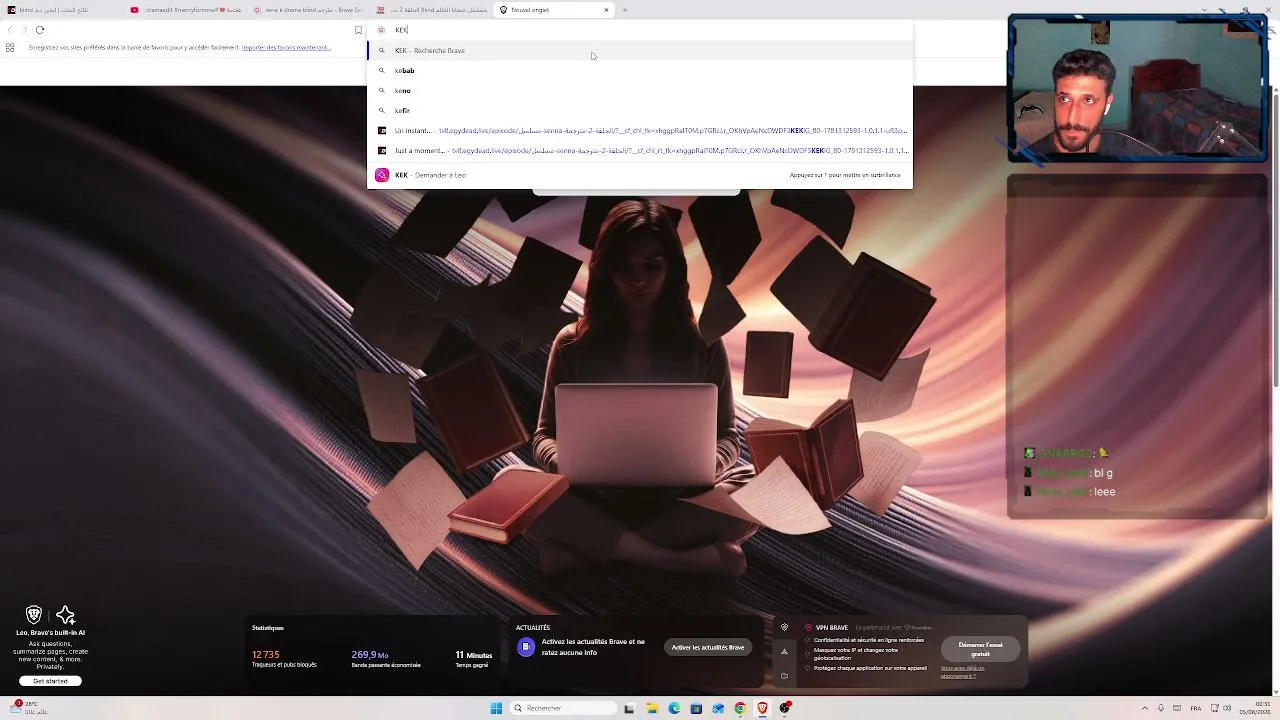The image size is (1280, 720).
Task: Select the middle icon in the widget side strip
Action: point(784,652)
